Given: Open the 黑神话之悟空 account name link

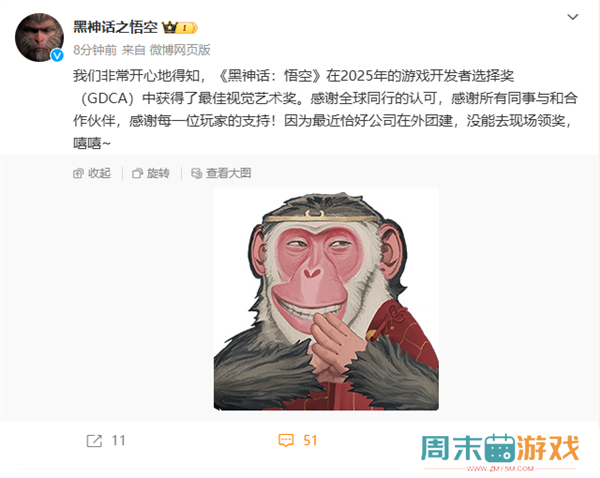Looking at the screenshot, I should pyautogui.click(x=115, y=27).
